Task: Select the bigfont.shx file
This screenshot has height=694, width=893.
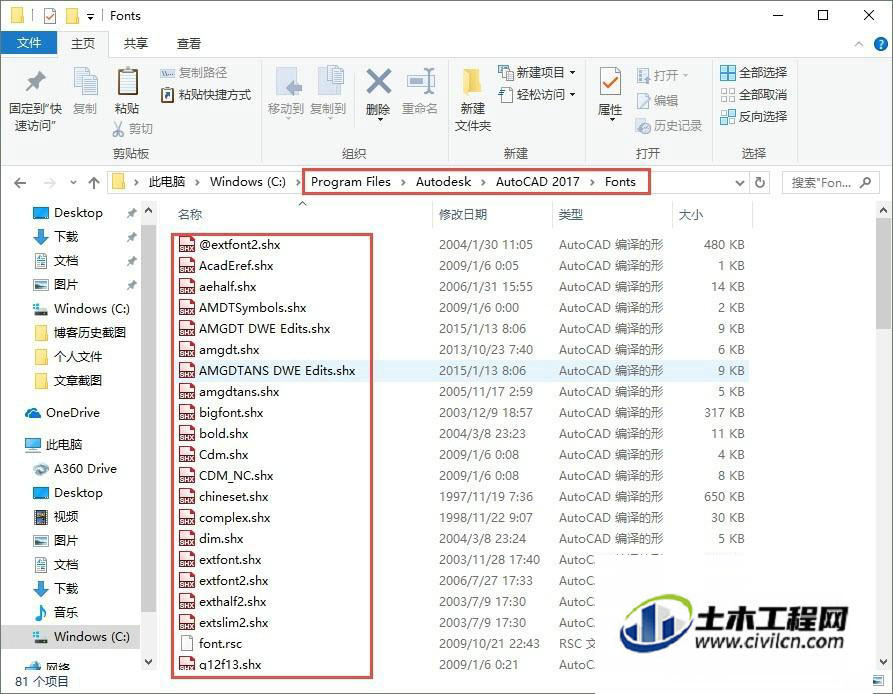Action: (231, 413)
